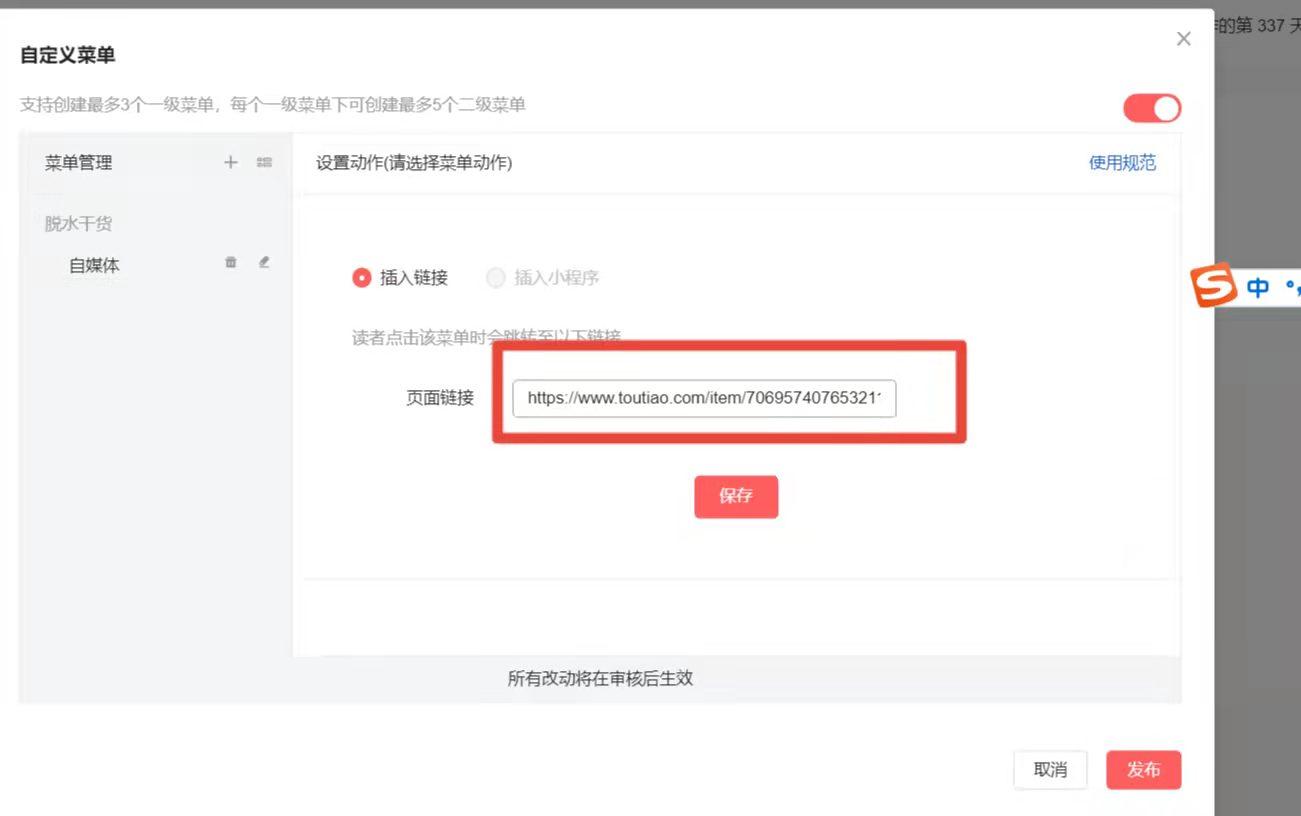Edit 自媒体 using the pencil icon
This screenshot has width=1301, height=816.
coord(263,263)
